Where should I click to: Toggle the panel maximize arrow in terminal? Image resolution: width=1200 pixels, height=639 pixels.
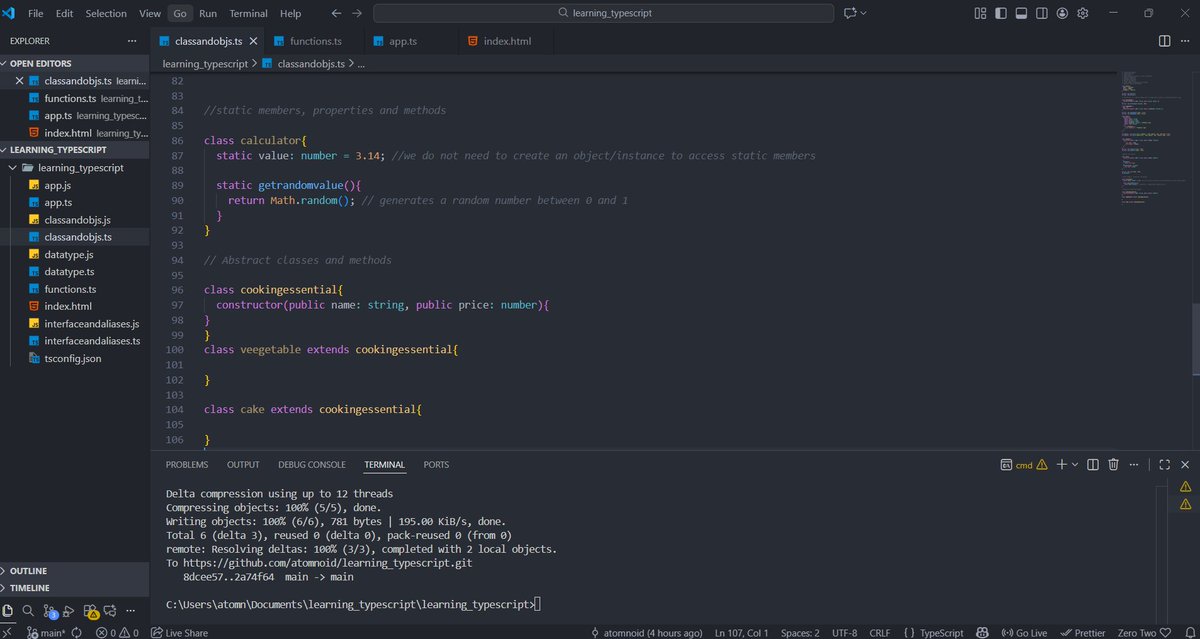[1164, 464]
